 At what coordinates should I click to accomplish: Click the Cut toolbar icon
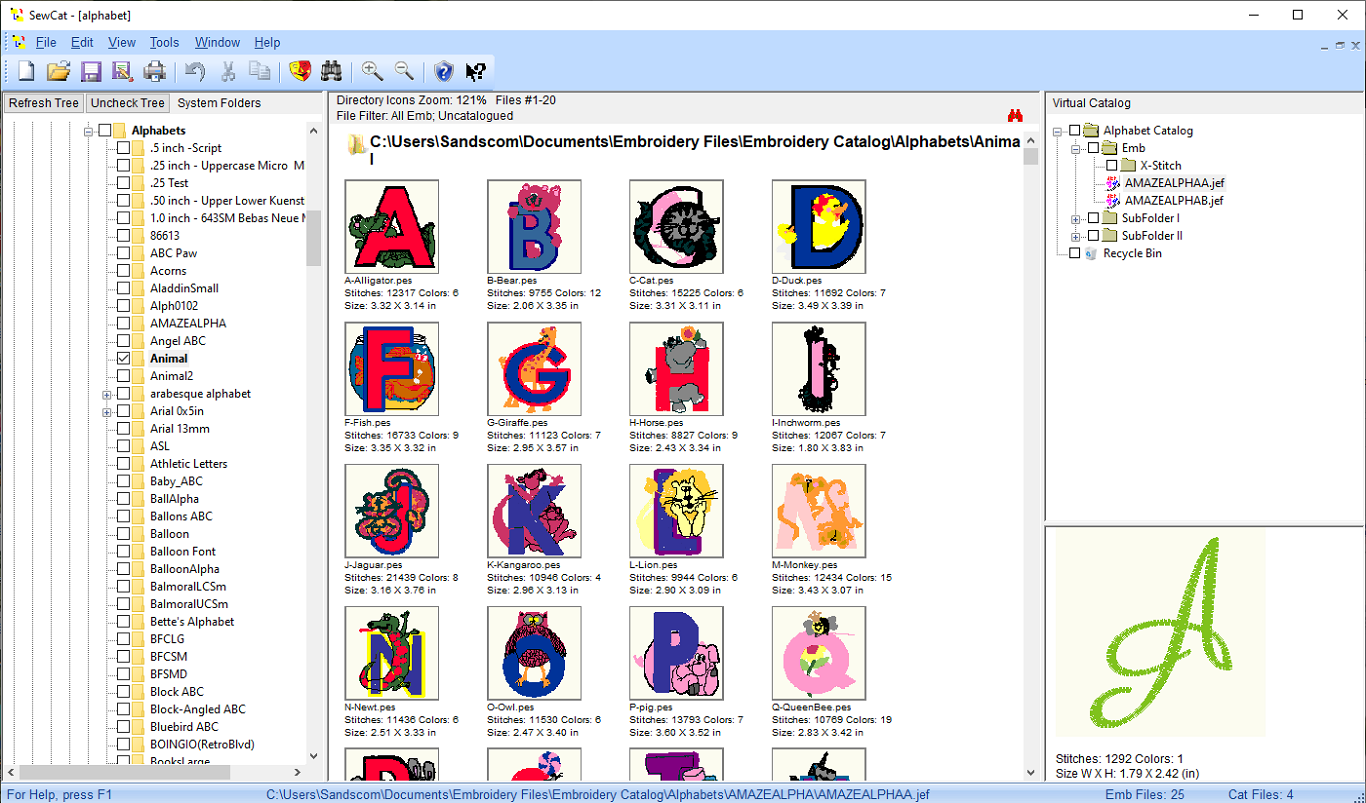[227, 71]
